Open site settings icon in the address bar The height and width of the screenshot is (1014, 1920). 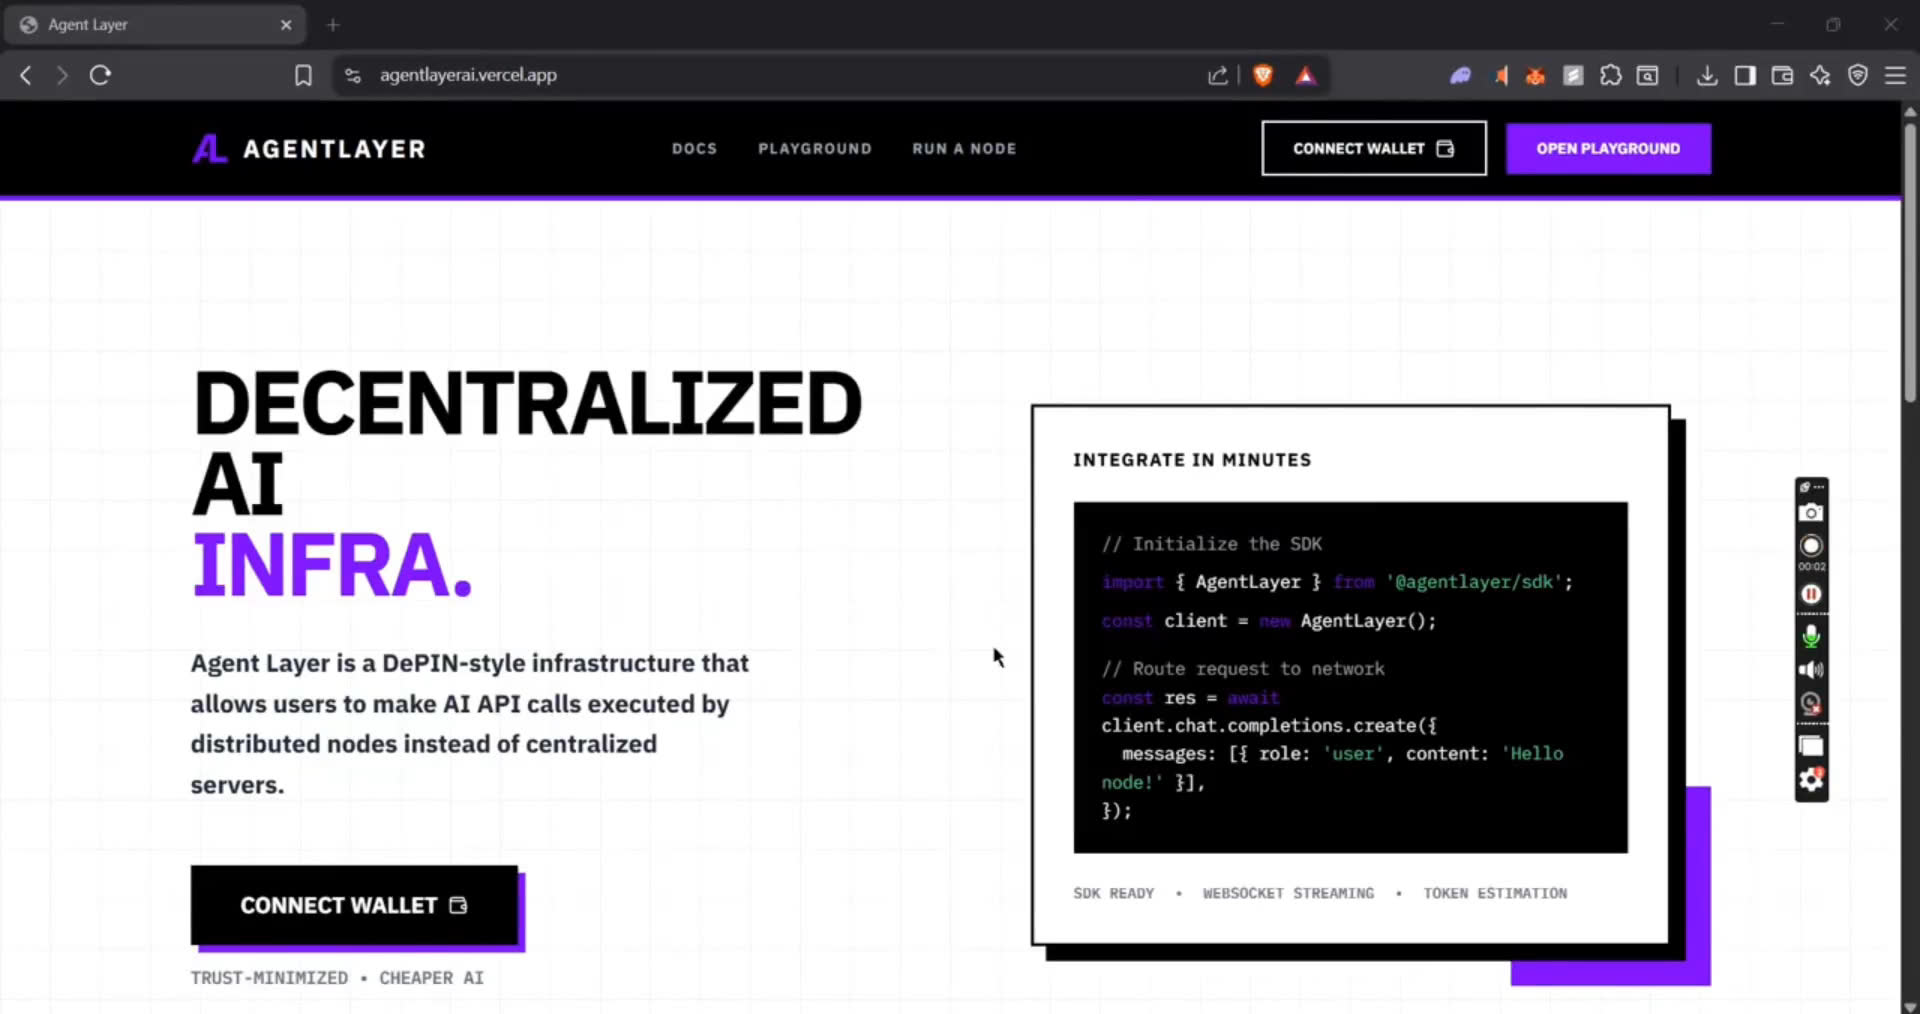pos(352,75)
